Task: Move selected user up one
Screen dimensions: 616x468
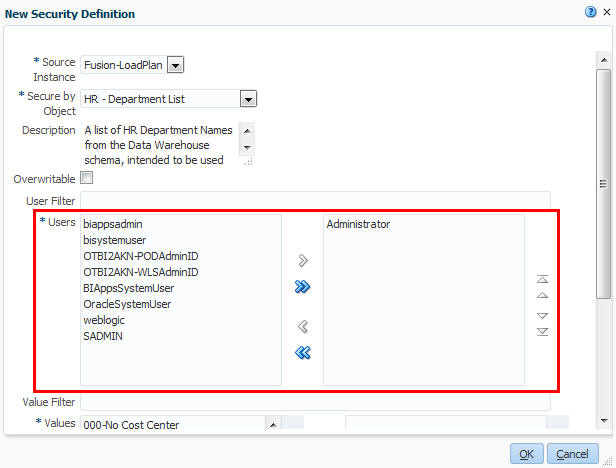Action: pos(543,295)
